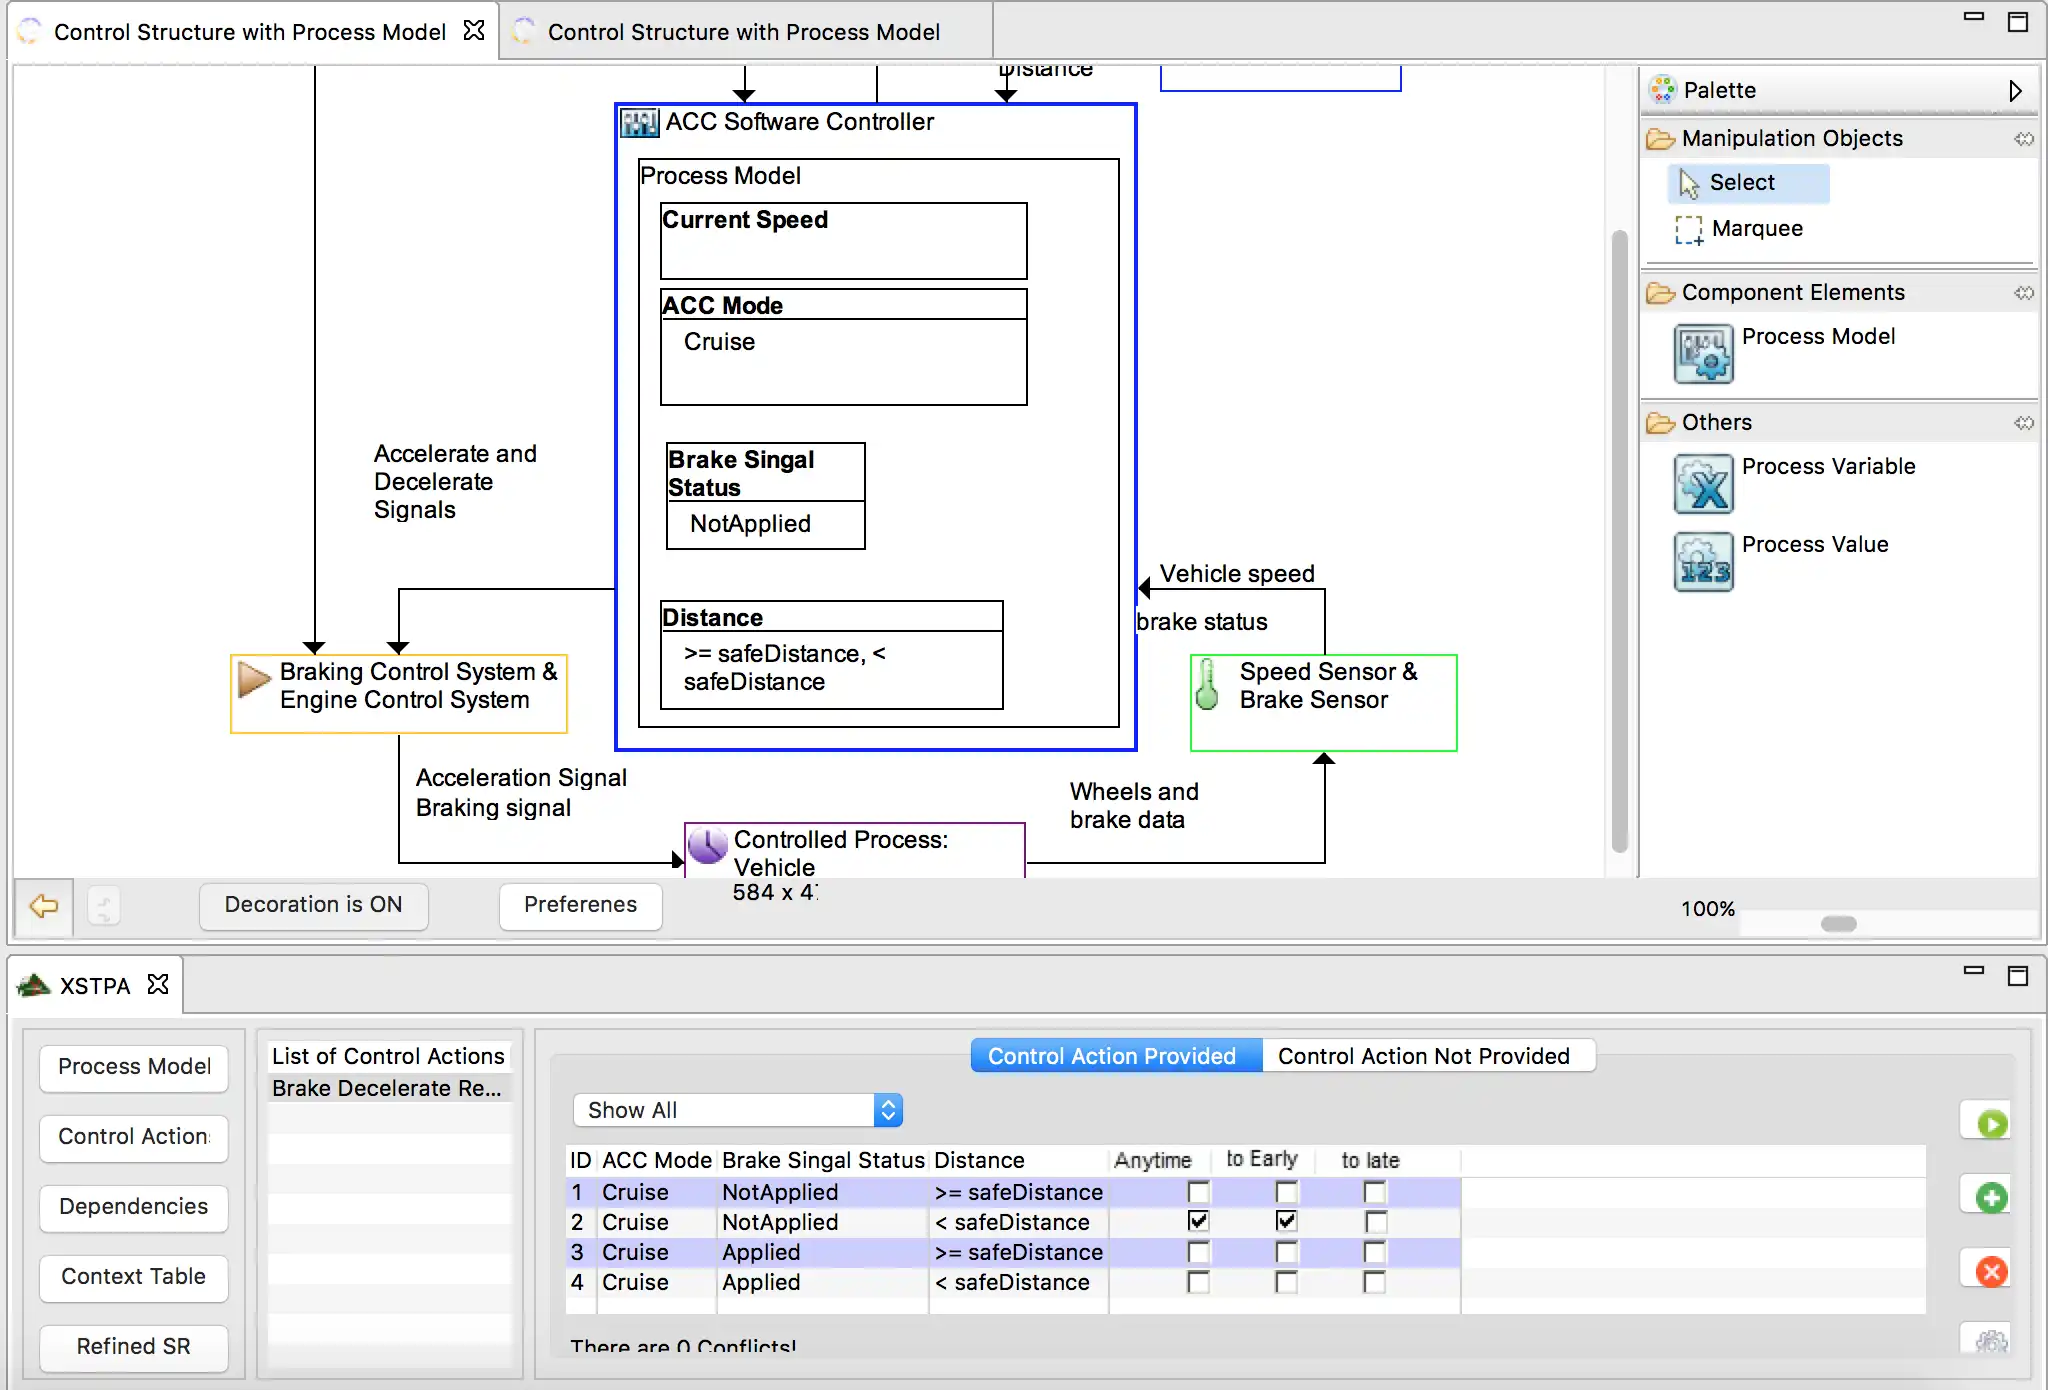Open the Context Table view button
This screenshot has height=1390, width=2048.
[133, 1277]
